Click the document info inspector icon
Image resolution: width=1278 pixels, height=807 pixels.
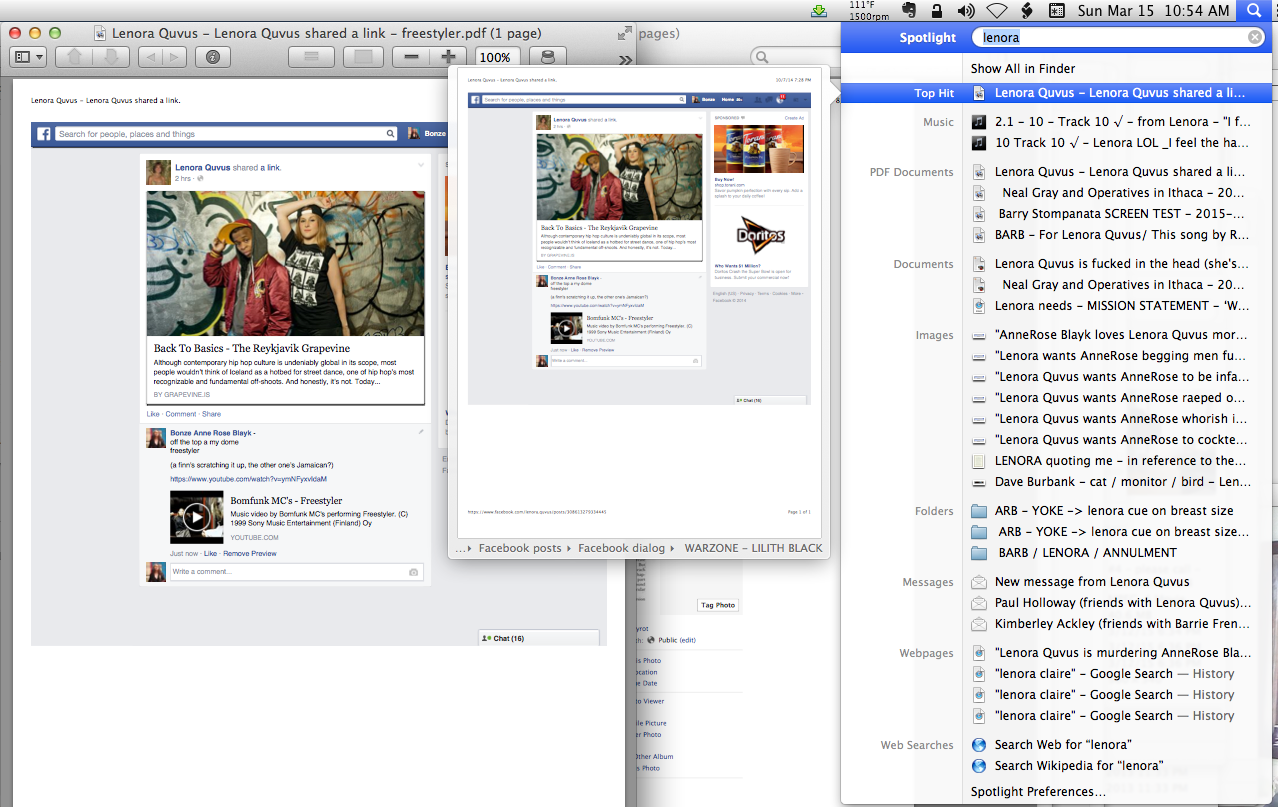point(212,57)
